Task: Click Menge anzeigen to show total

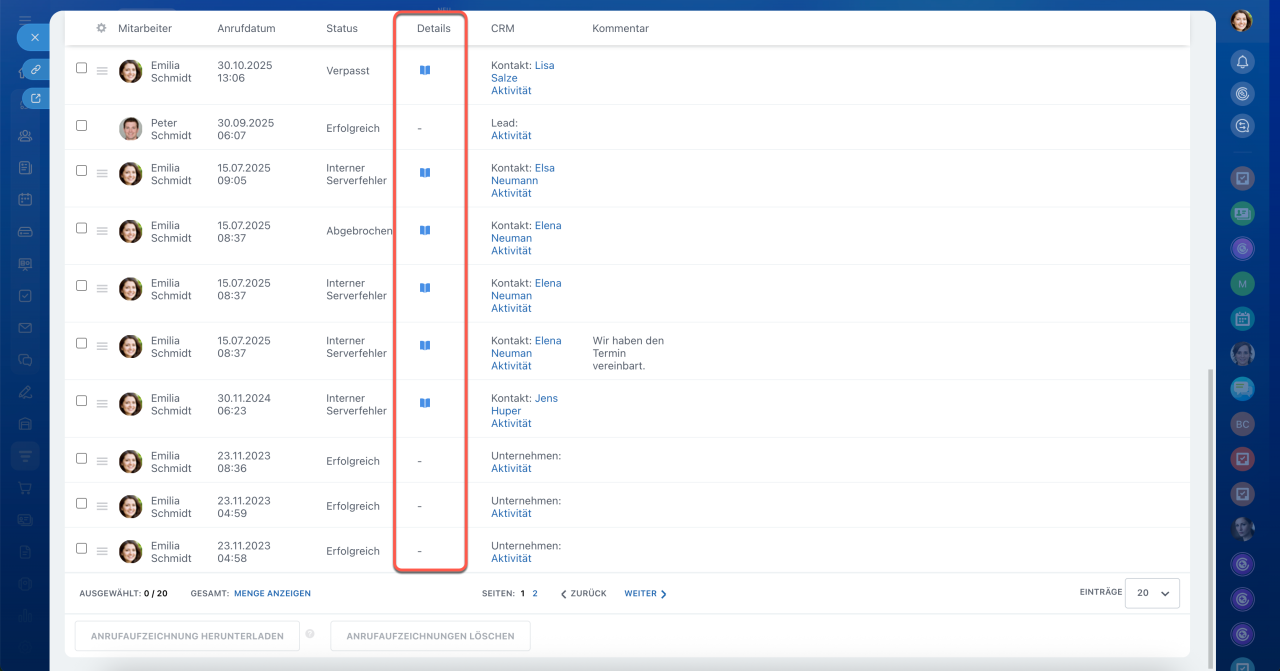Action: click(272, 593)
